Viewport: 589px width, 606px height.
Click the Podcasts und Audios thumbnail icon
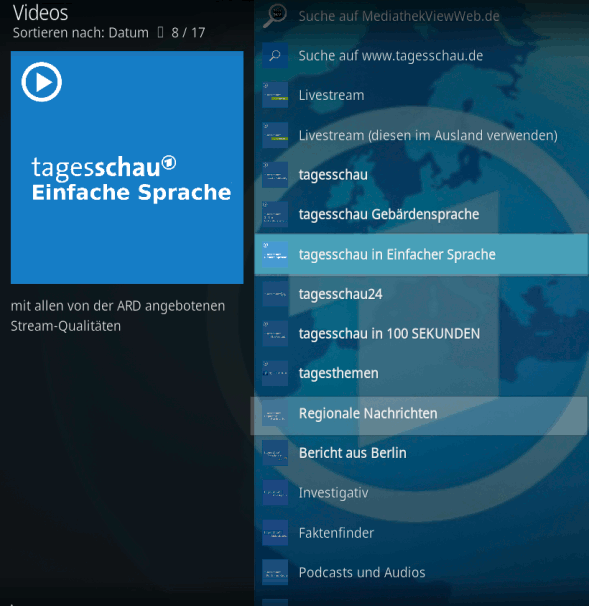click(x=275, y=572)
